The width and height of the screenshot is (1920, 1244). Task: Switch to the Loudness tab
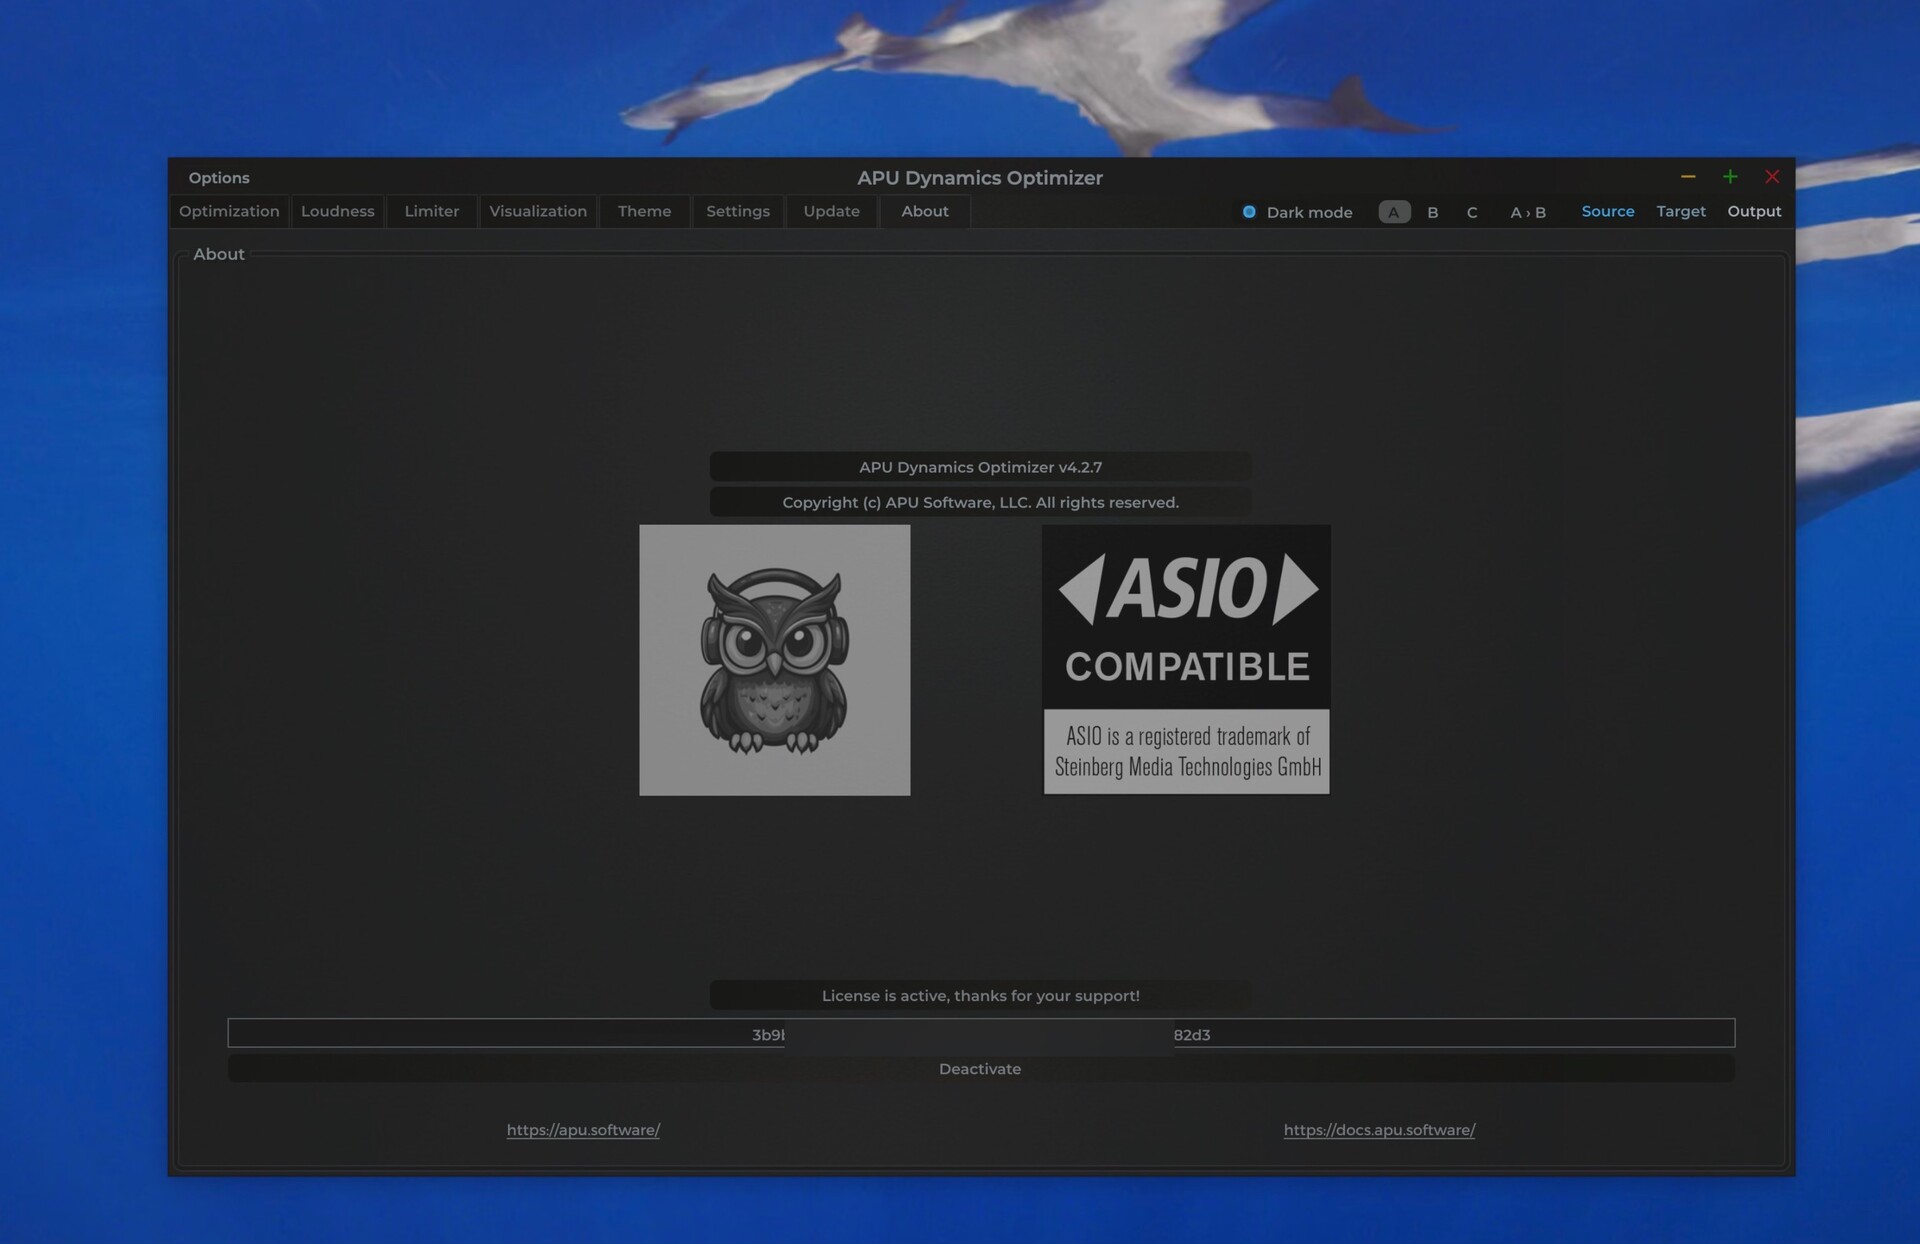point(337,211)
